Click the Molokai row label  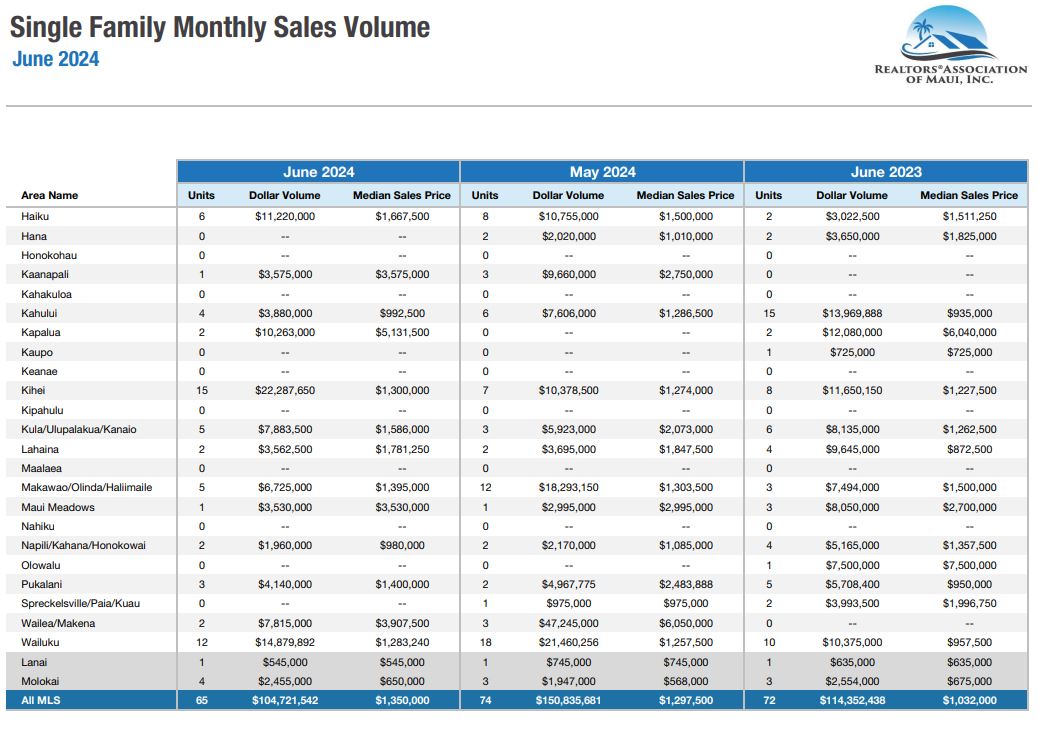click(40, 681)
